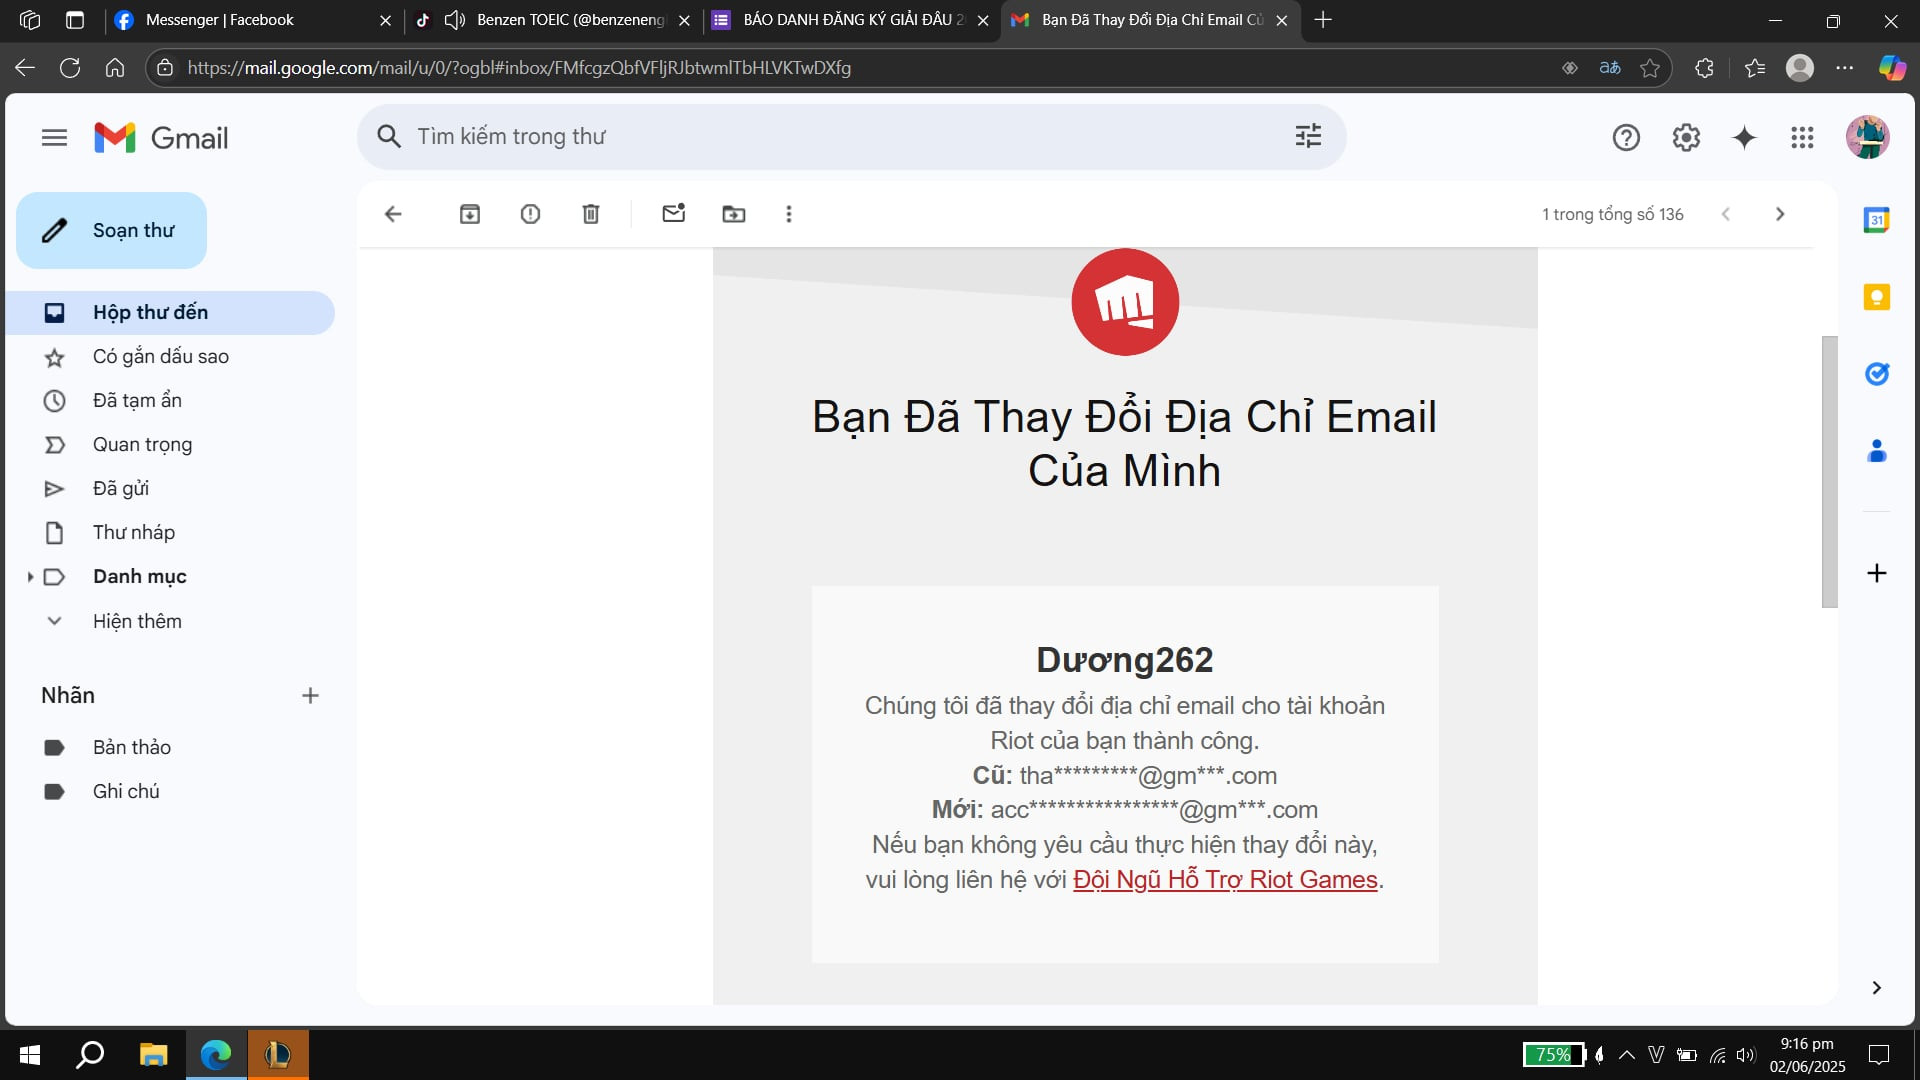Show search options filter icon
Image resolution: width=1920 pixels, height=1080 pixels.
(1308, 136)
